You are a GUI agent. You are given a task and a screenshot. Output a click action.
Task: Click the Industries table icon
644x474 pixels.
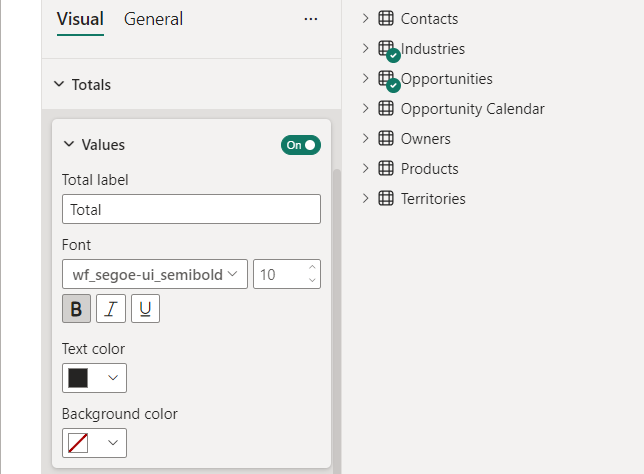tap(386, 48)
